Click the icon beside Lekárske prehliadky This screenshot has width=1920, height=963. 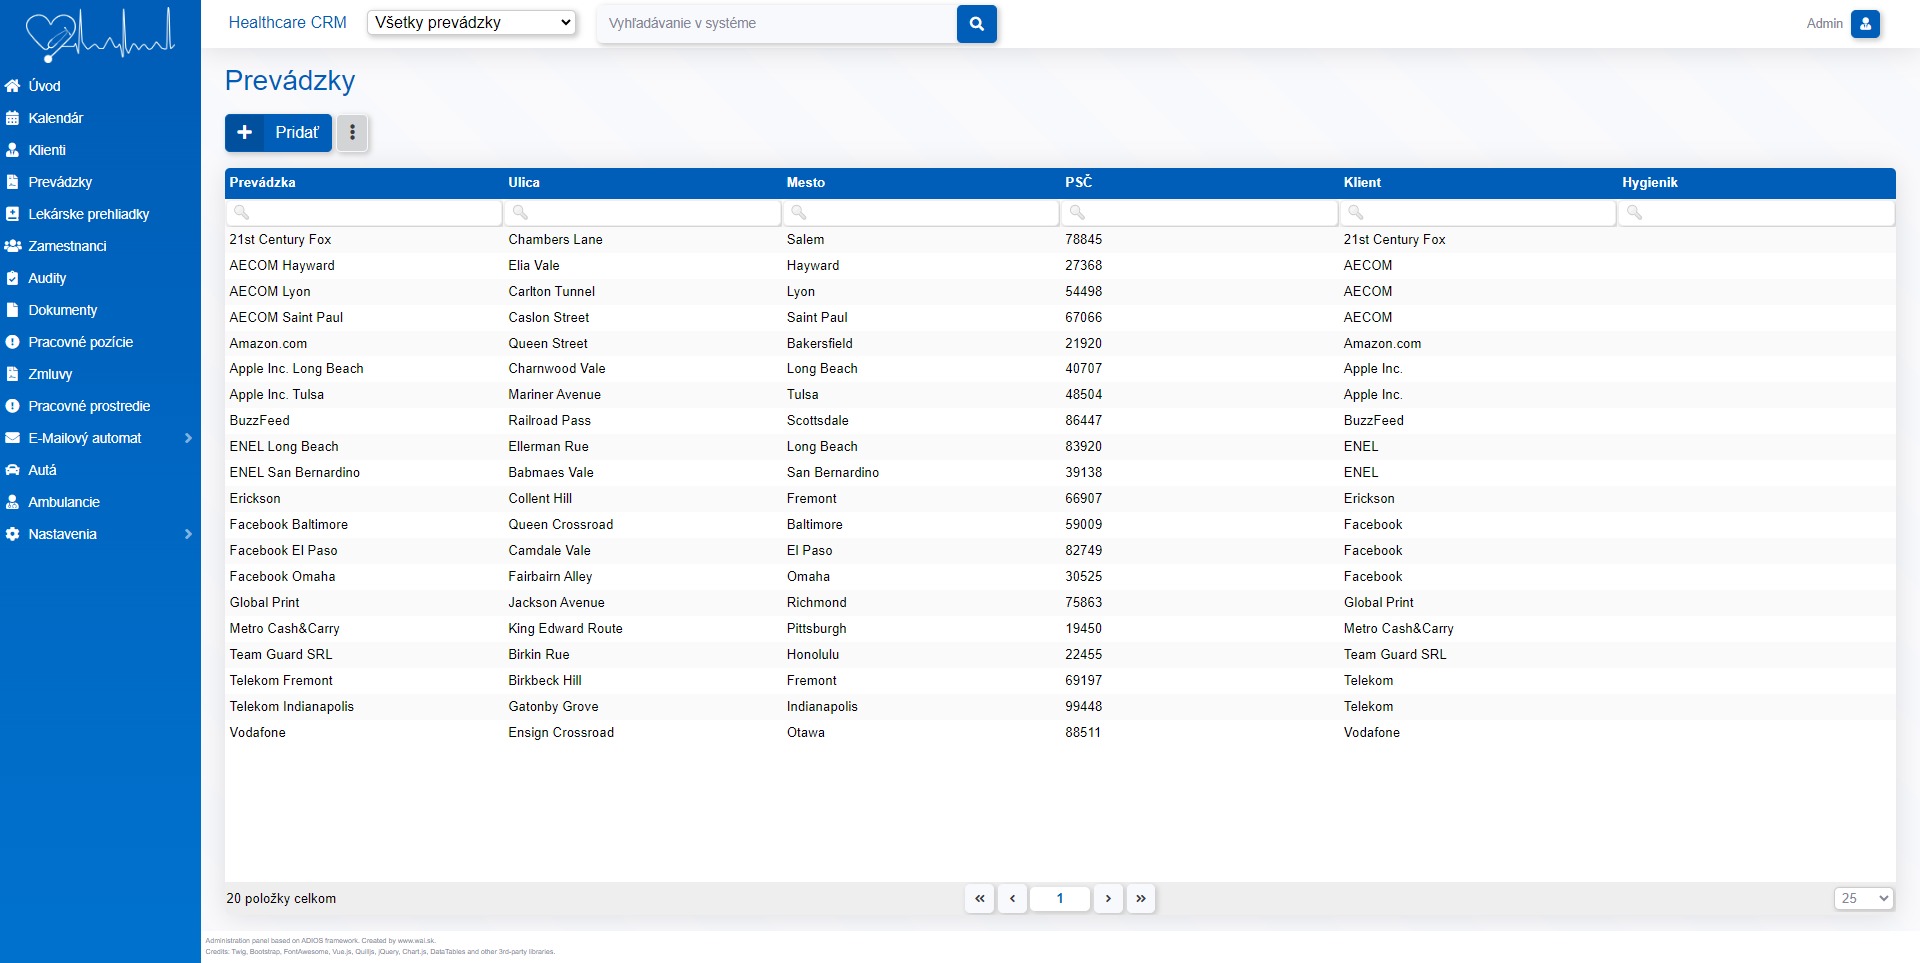pos(12,214)
